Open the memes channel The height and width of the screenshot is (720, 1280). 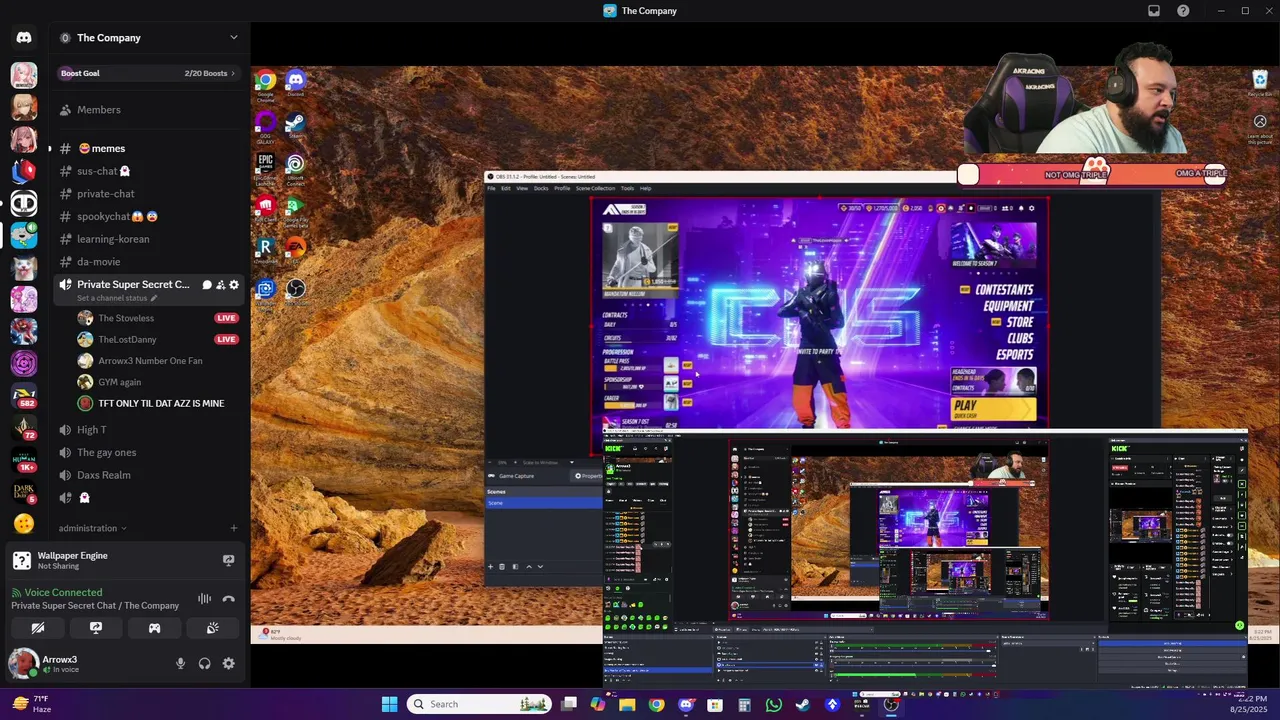click(150, 149)
